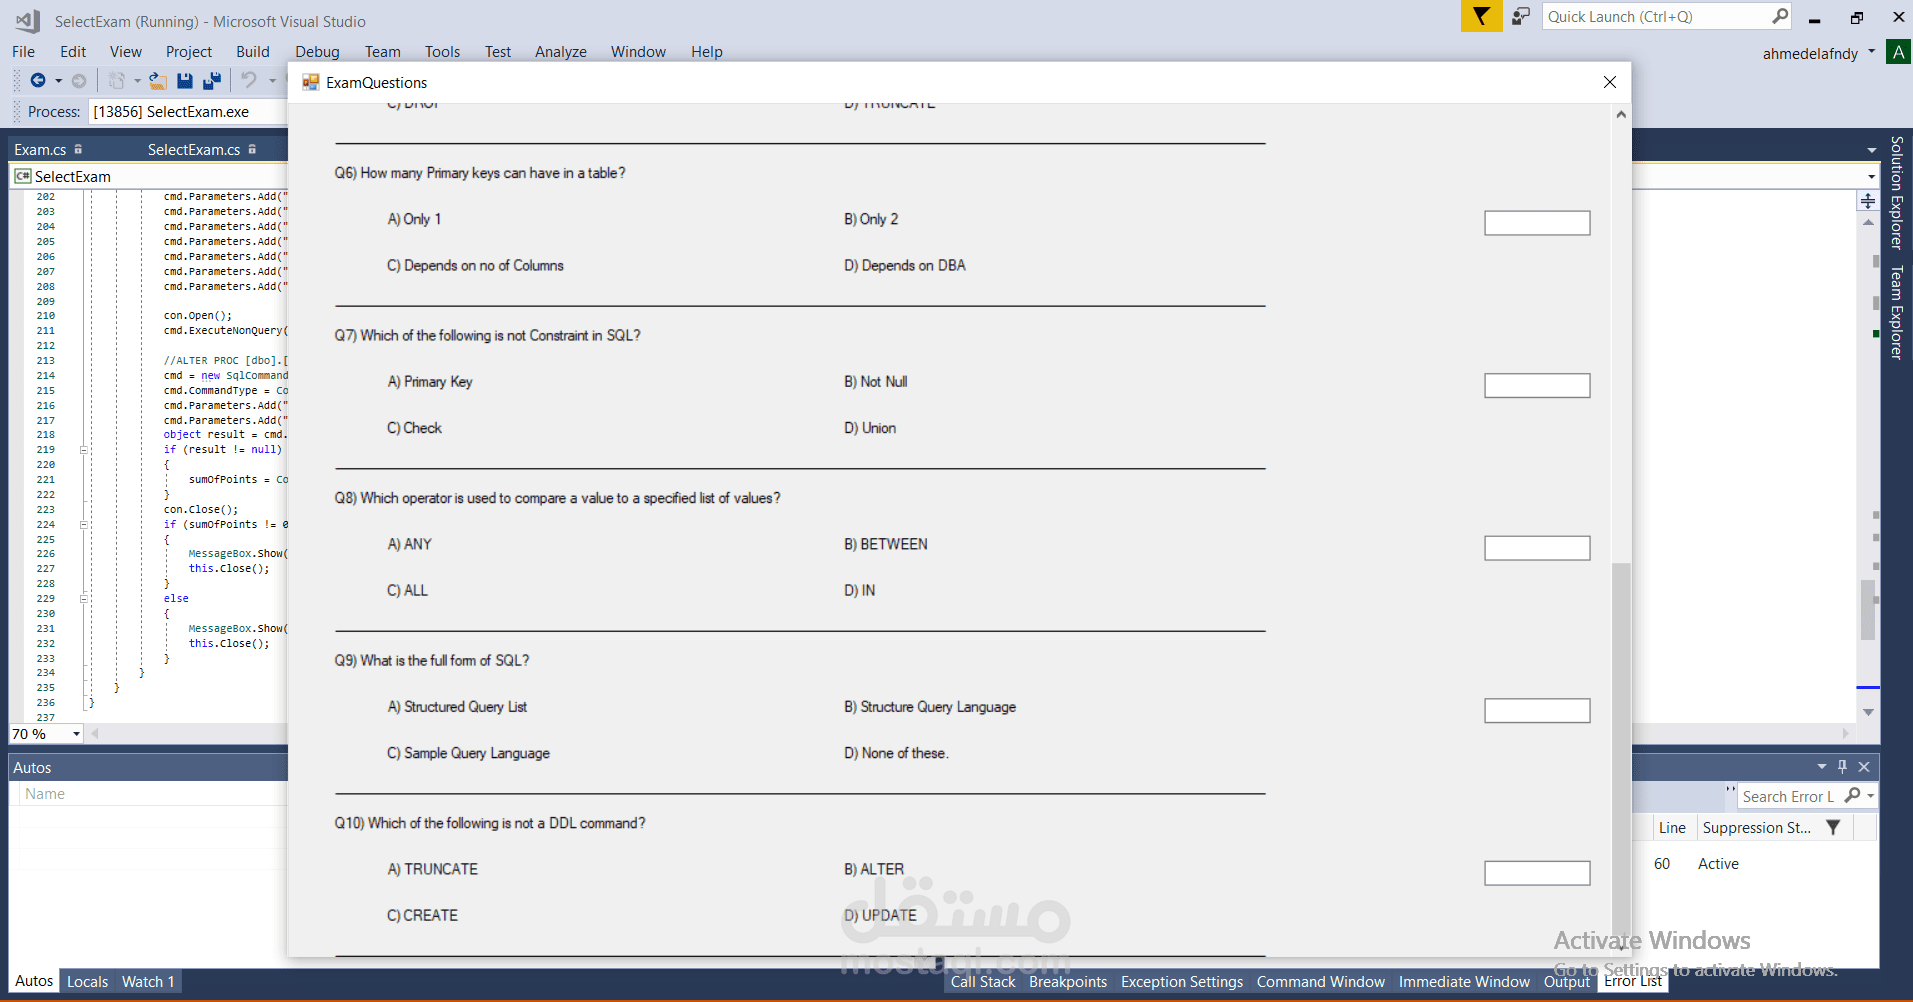Click the ExamQuestions form vertical scrollbar thumb

(x=1621, y=750)
